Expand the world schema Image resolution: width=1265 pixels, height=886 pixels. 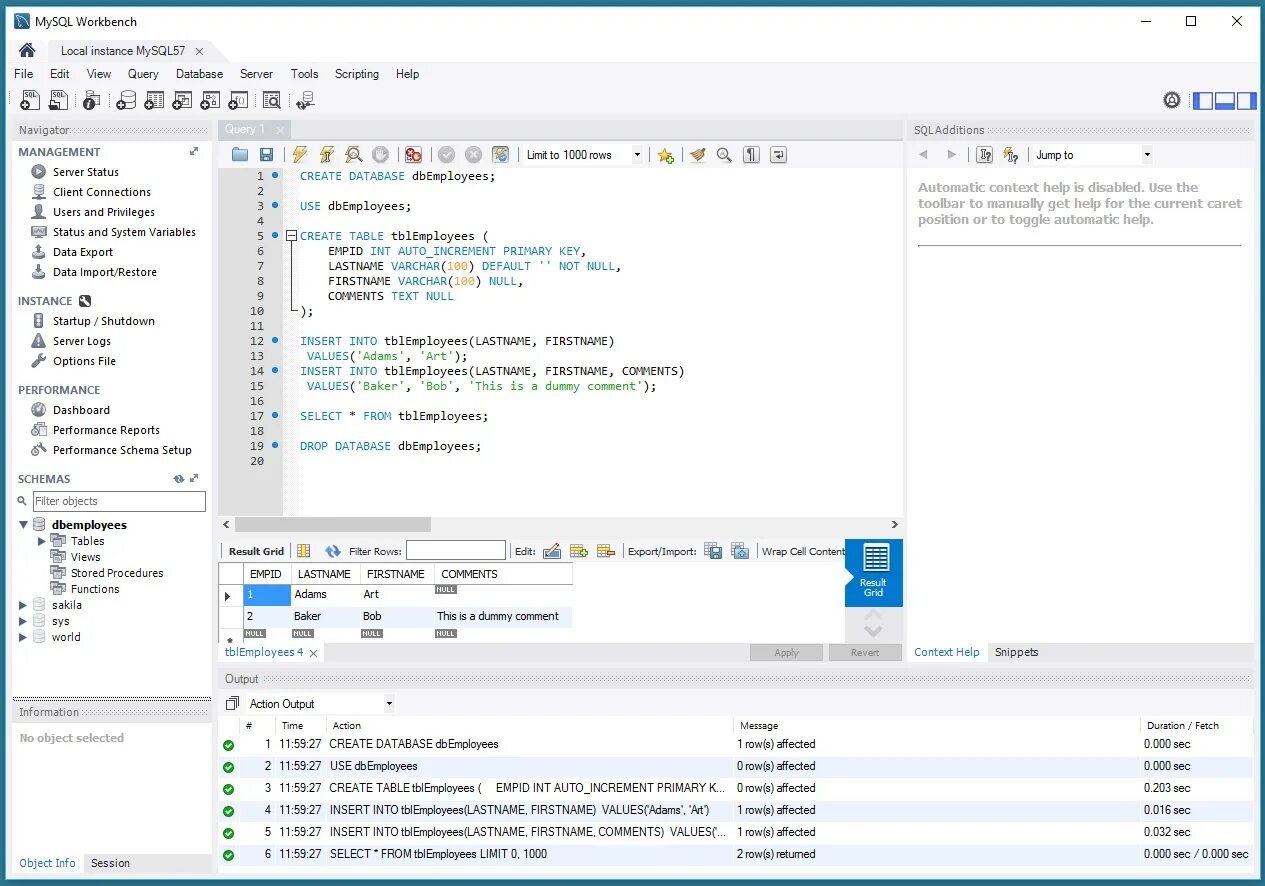[24, 637]
